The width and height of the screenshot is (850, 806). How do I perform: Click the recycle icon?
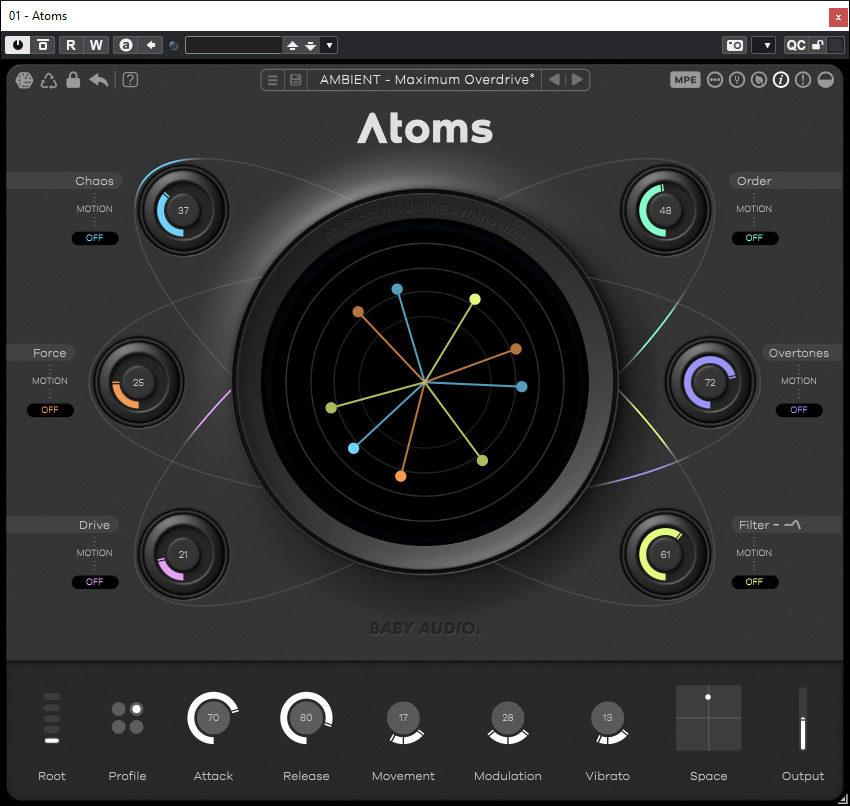[49, 81]
